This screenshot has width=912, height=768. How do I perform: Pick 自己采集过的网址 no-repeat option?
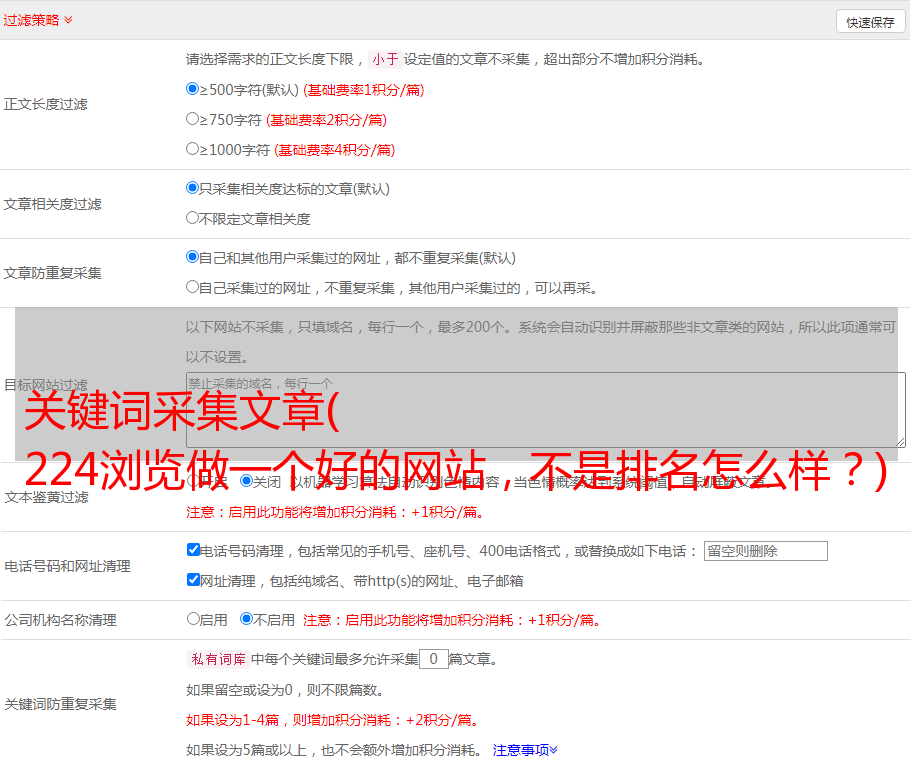point(193,287)
